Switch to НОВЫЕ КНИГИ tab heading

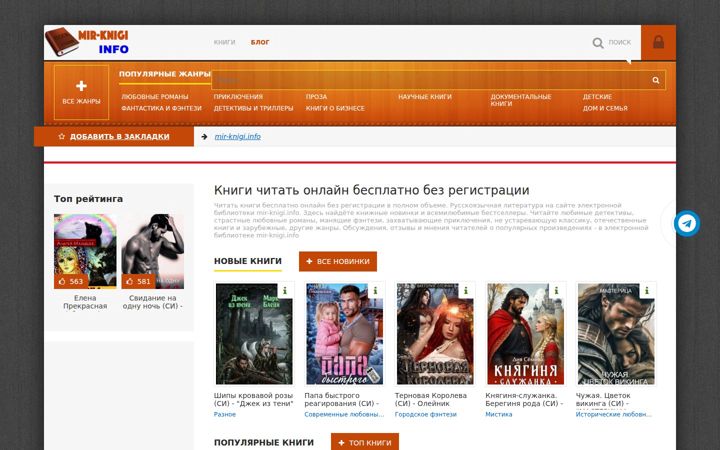pos(248,261)
